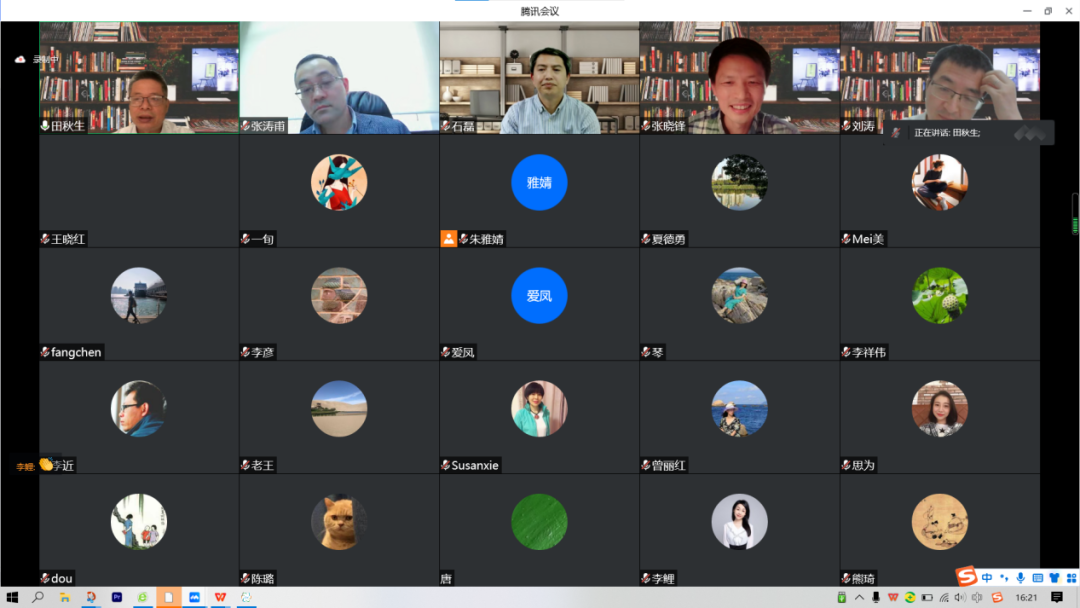Open Sogou skin shirt icon
This screenshot has height=608, width=1080.
tap(1053, 578)
